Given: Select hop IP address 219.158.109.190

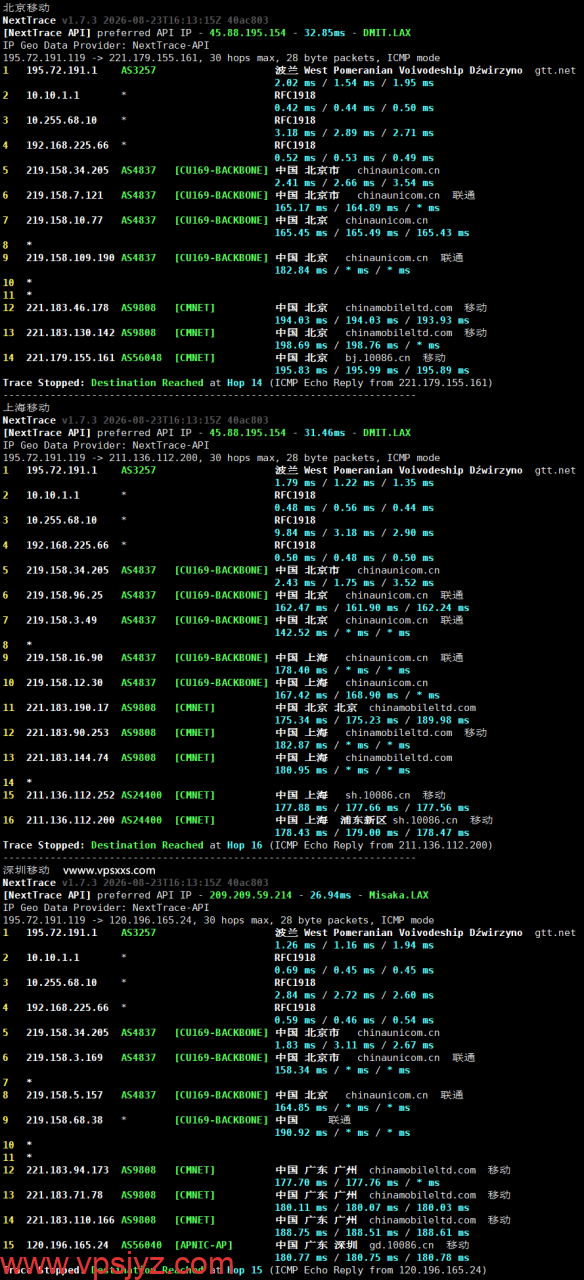Looking at the screenshot, I should tap(71, 258).
